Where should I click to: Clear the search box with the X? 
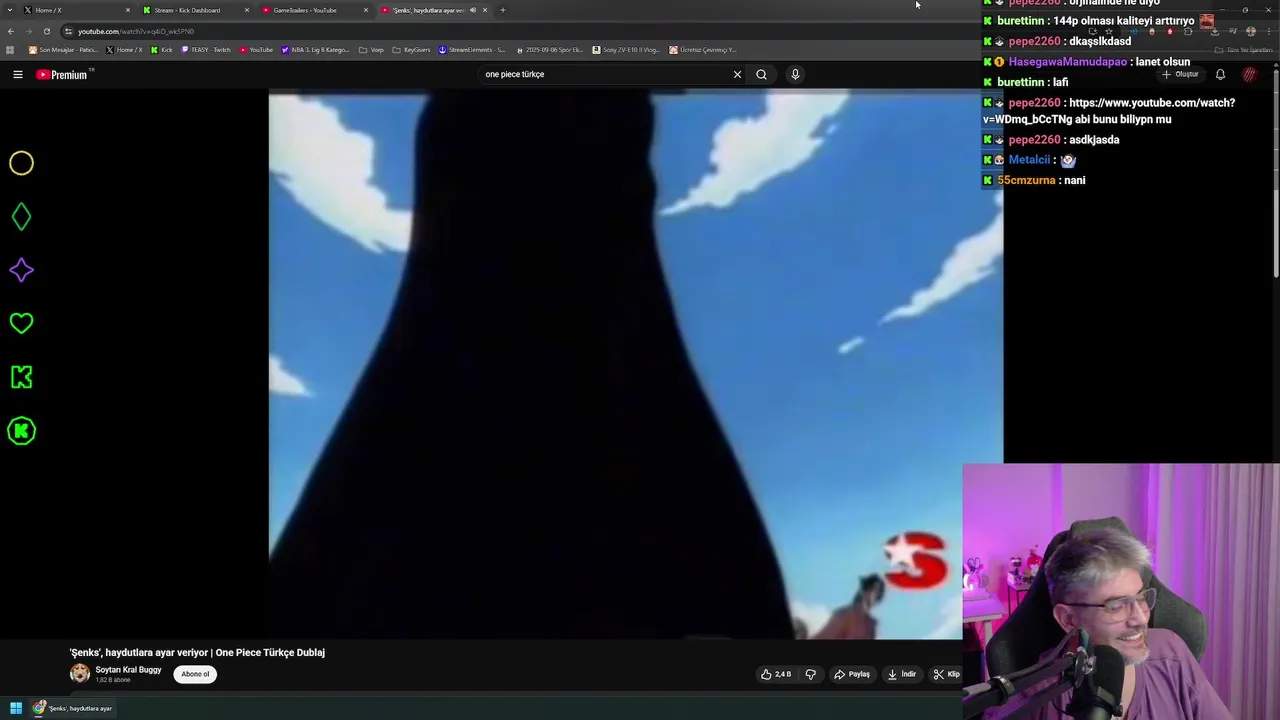(x=737, y=74)
